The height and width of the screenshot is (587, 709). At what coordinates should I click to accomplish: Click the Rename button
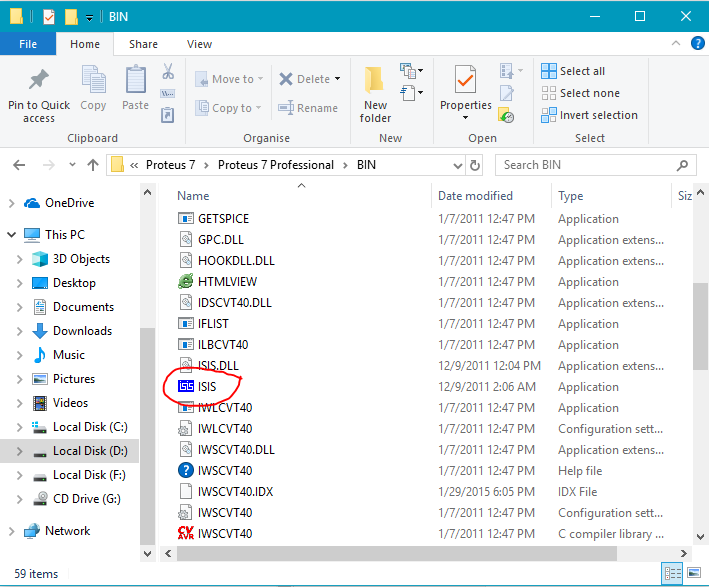[308, 108]
